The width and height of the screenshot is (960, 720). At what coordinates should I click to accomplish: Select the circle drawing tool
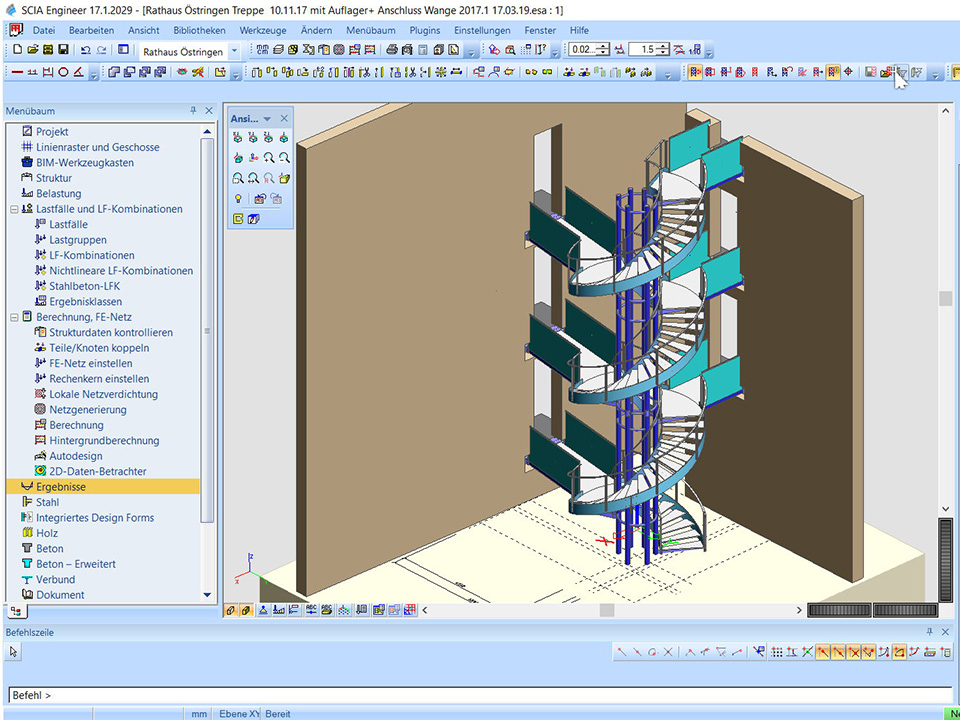64,72
